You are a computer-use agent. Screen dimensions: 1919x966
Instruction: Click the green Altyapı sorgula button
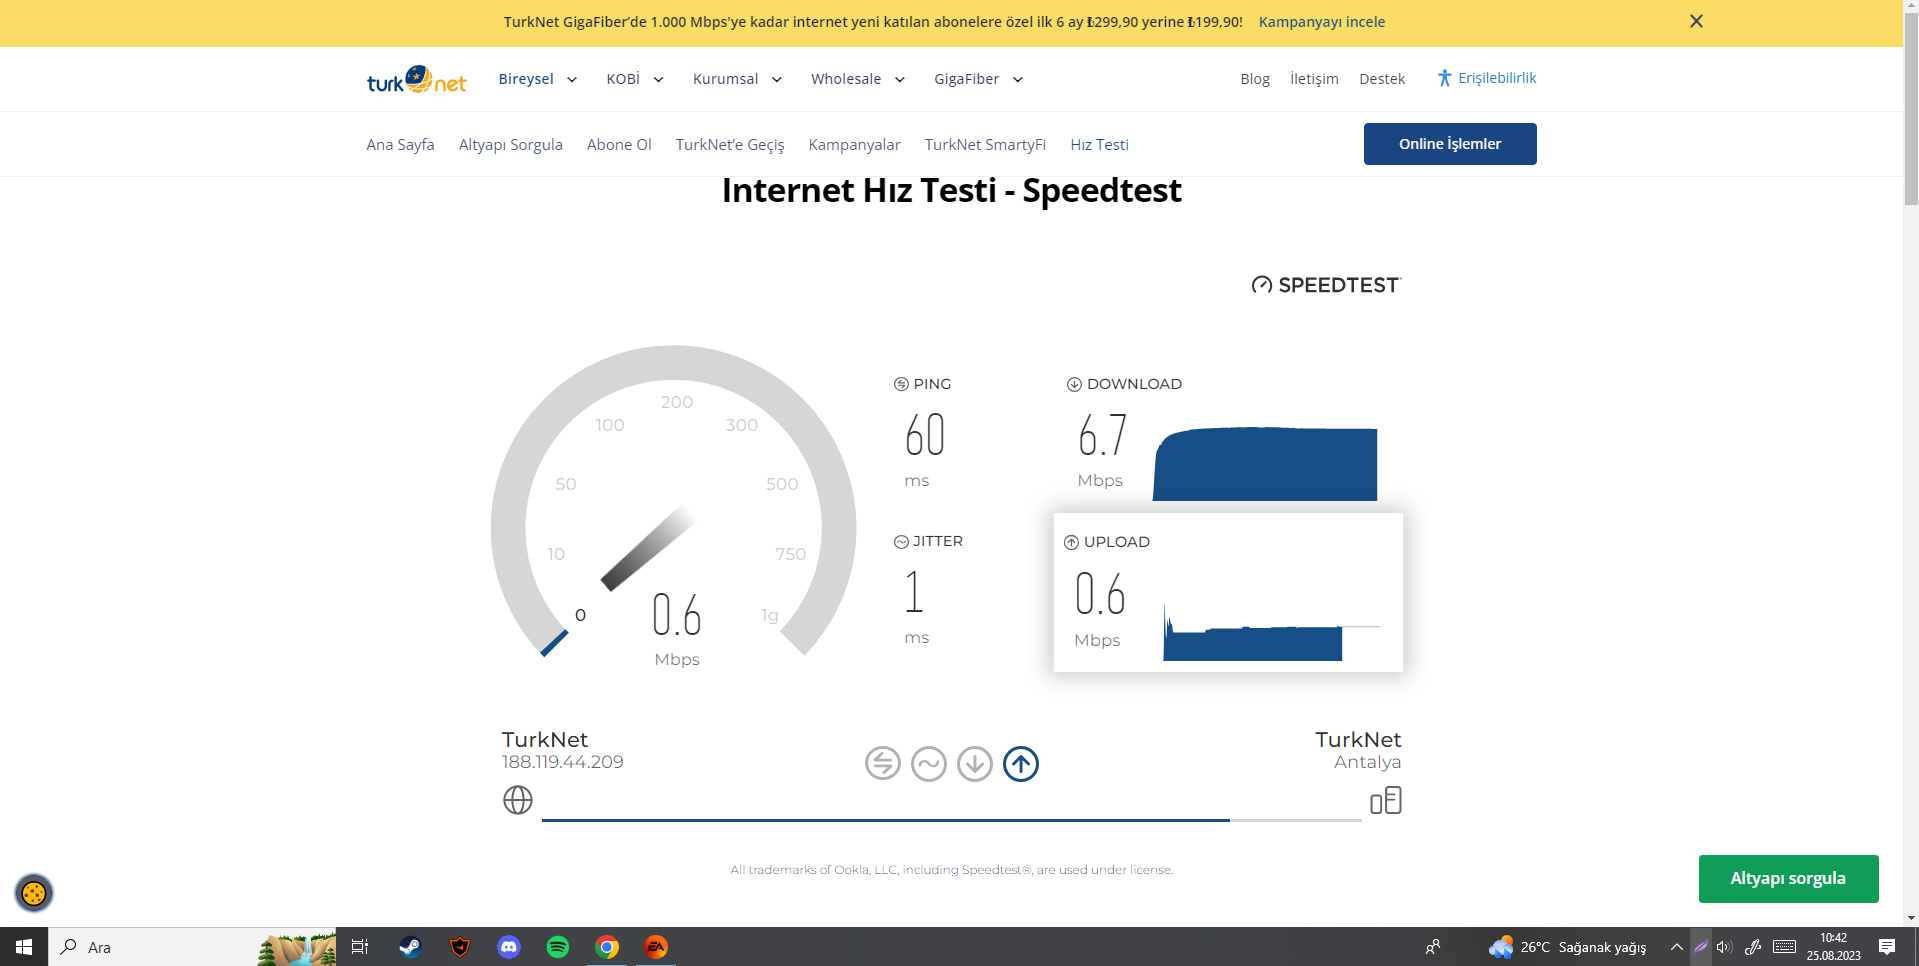[x=1788, y=879]
